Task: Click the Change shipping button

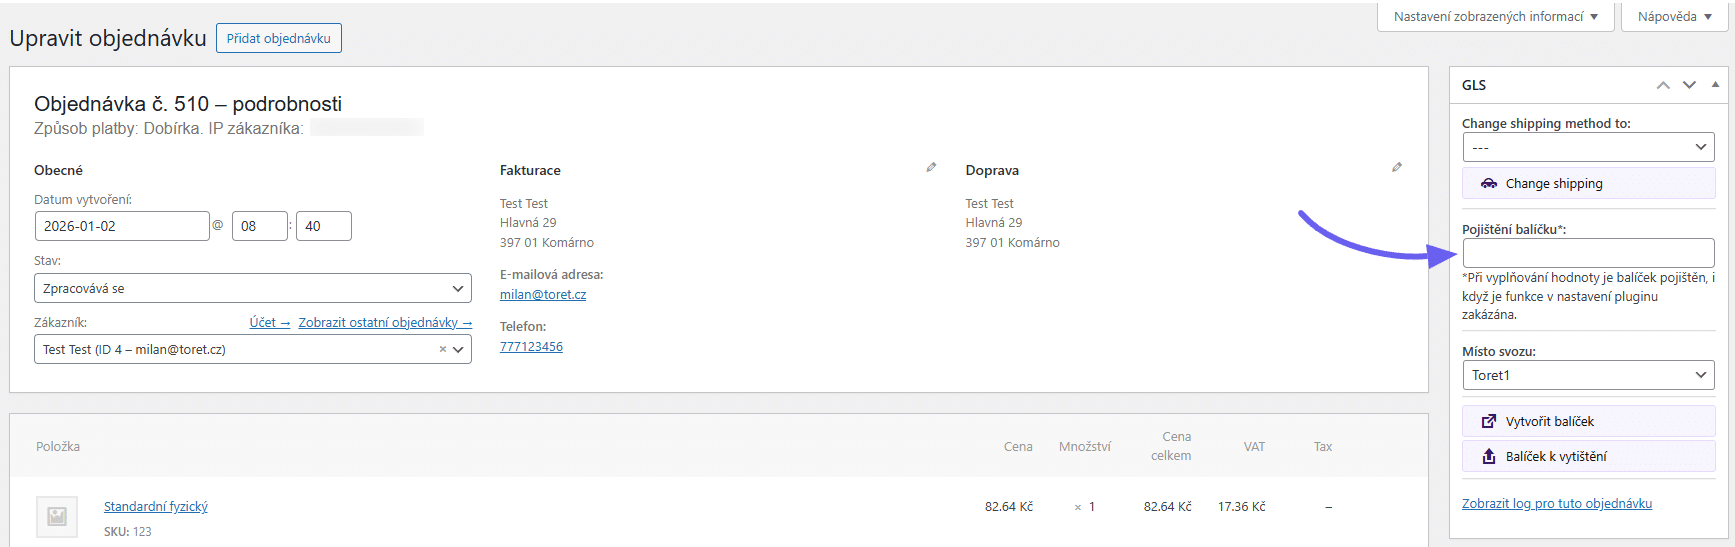Action: (x=1588, y=184)
